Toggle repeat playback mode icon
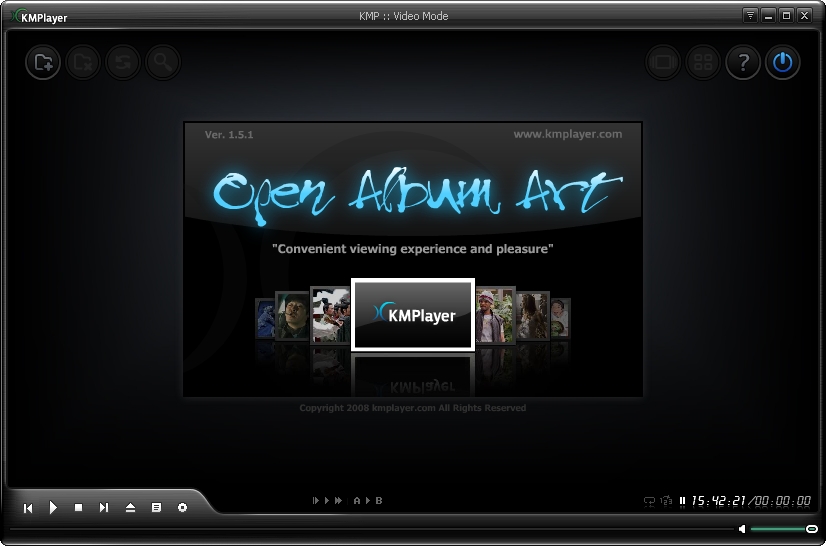Viewport: 826px width, 546px height. [650, 501]
